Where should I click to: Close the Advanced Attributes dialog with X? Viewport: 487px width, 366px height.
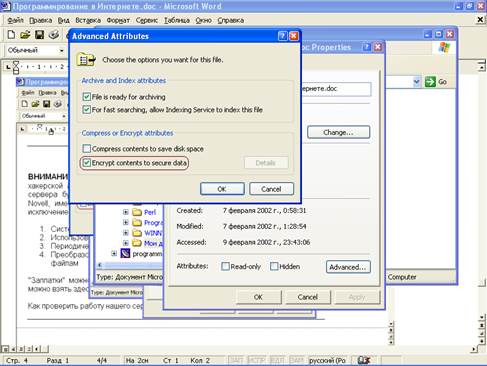click(294, 36)
